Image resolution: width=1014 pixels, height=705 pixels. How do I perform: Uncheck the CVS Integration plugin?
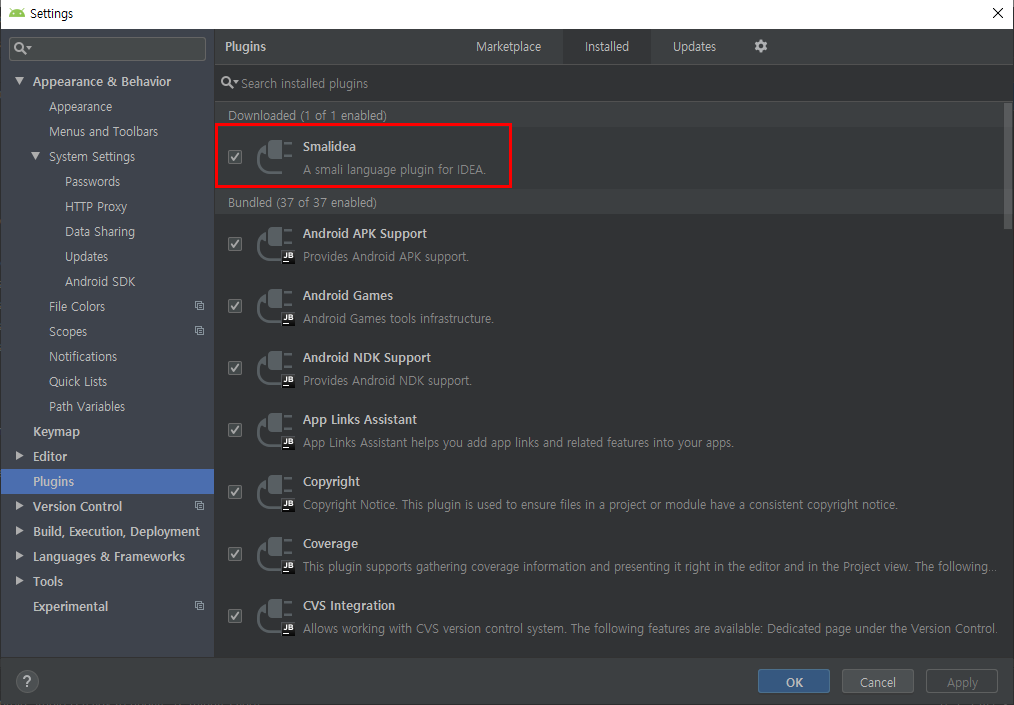235,616
